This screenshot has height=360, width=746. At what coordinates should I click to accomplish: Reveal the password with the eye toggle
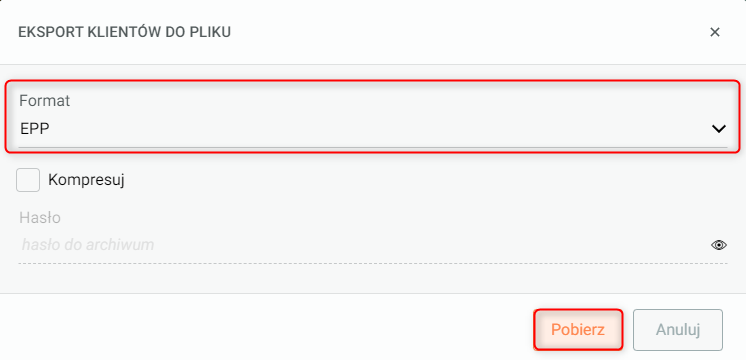tap(718, 245)
